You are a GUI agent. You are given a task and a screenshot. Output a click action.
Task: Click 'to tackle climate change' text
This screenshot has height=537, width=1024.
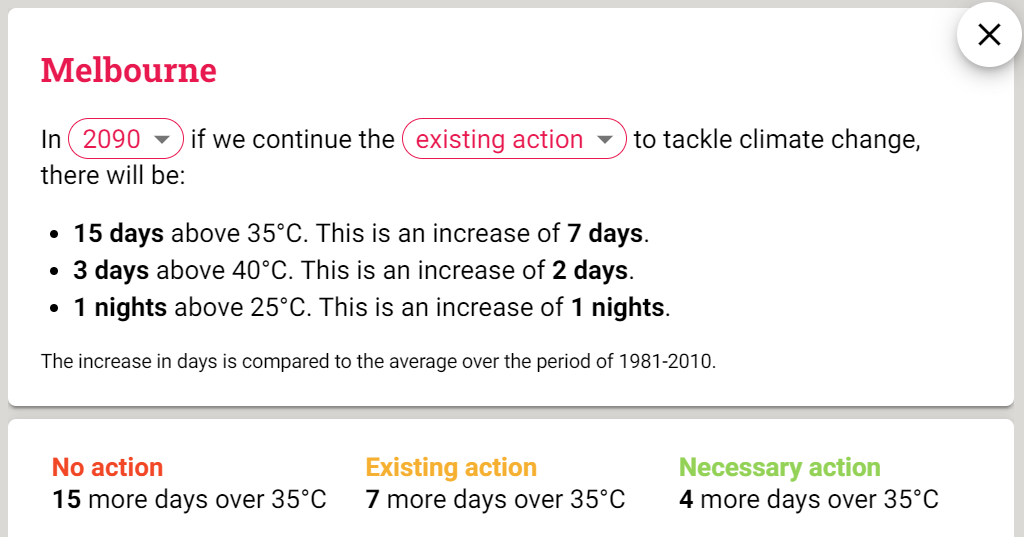[x=776, y=139]
